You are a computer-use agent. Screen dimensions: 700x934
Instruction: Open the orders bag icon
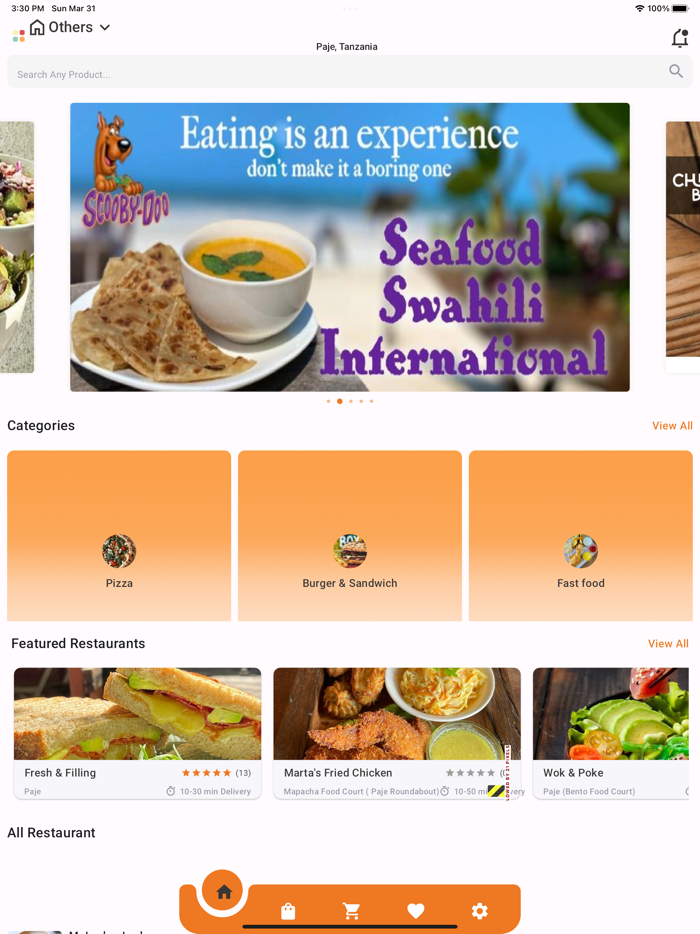pyautogui.click(x=288, y=911)
